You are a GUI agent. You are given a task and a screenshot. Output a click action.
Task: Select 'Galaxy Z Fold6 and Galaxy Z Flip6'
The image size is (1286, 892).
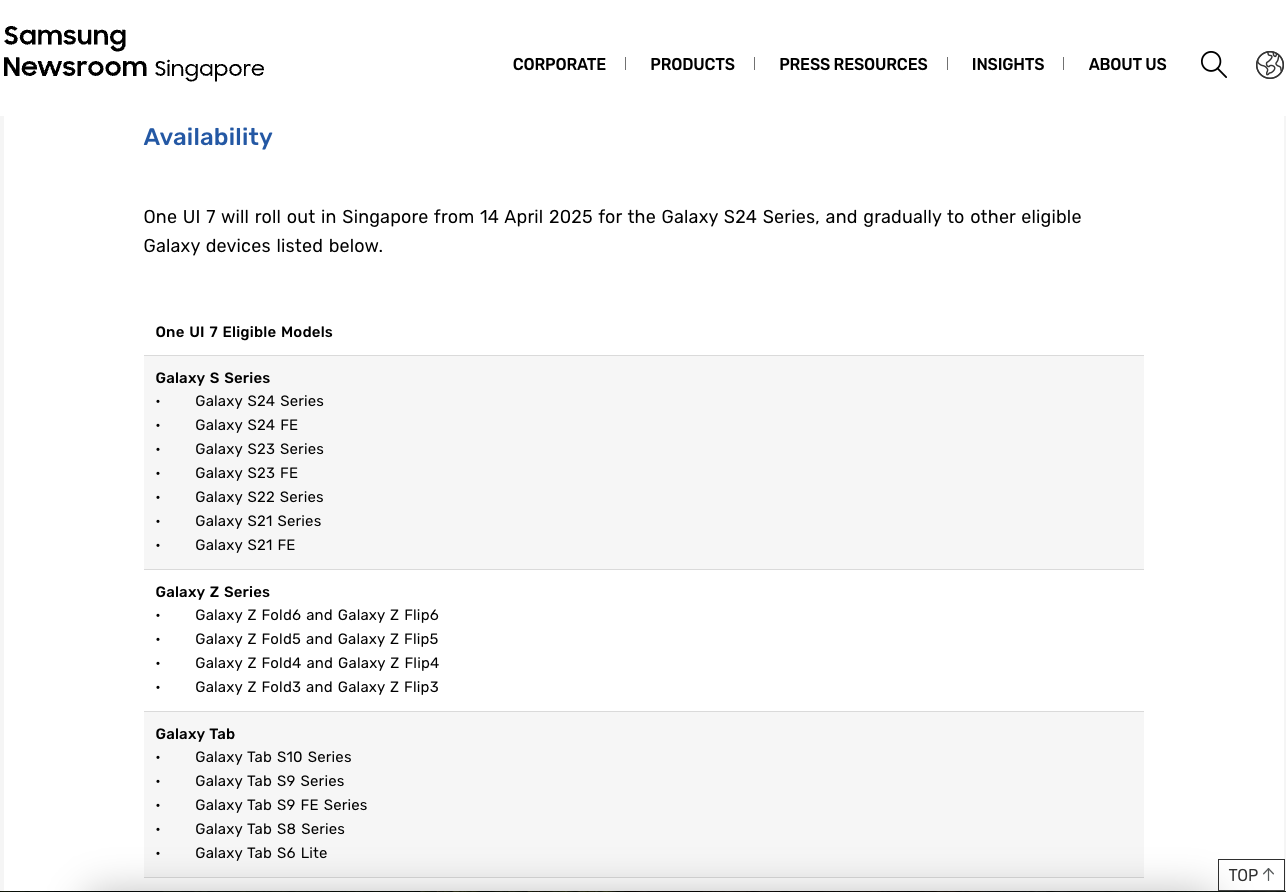317,615
